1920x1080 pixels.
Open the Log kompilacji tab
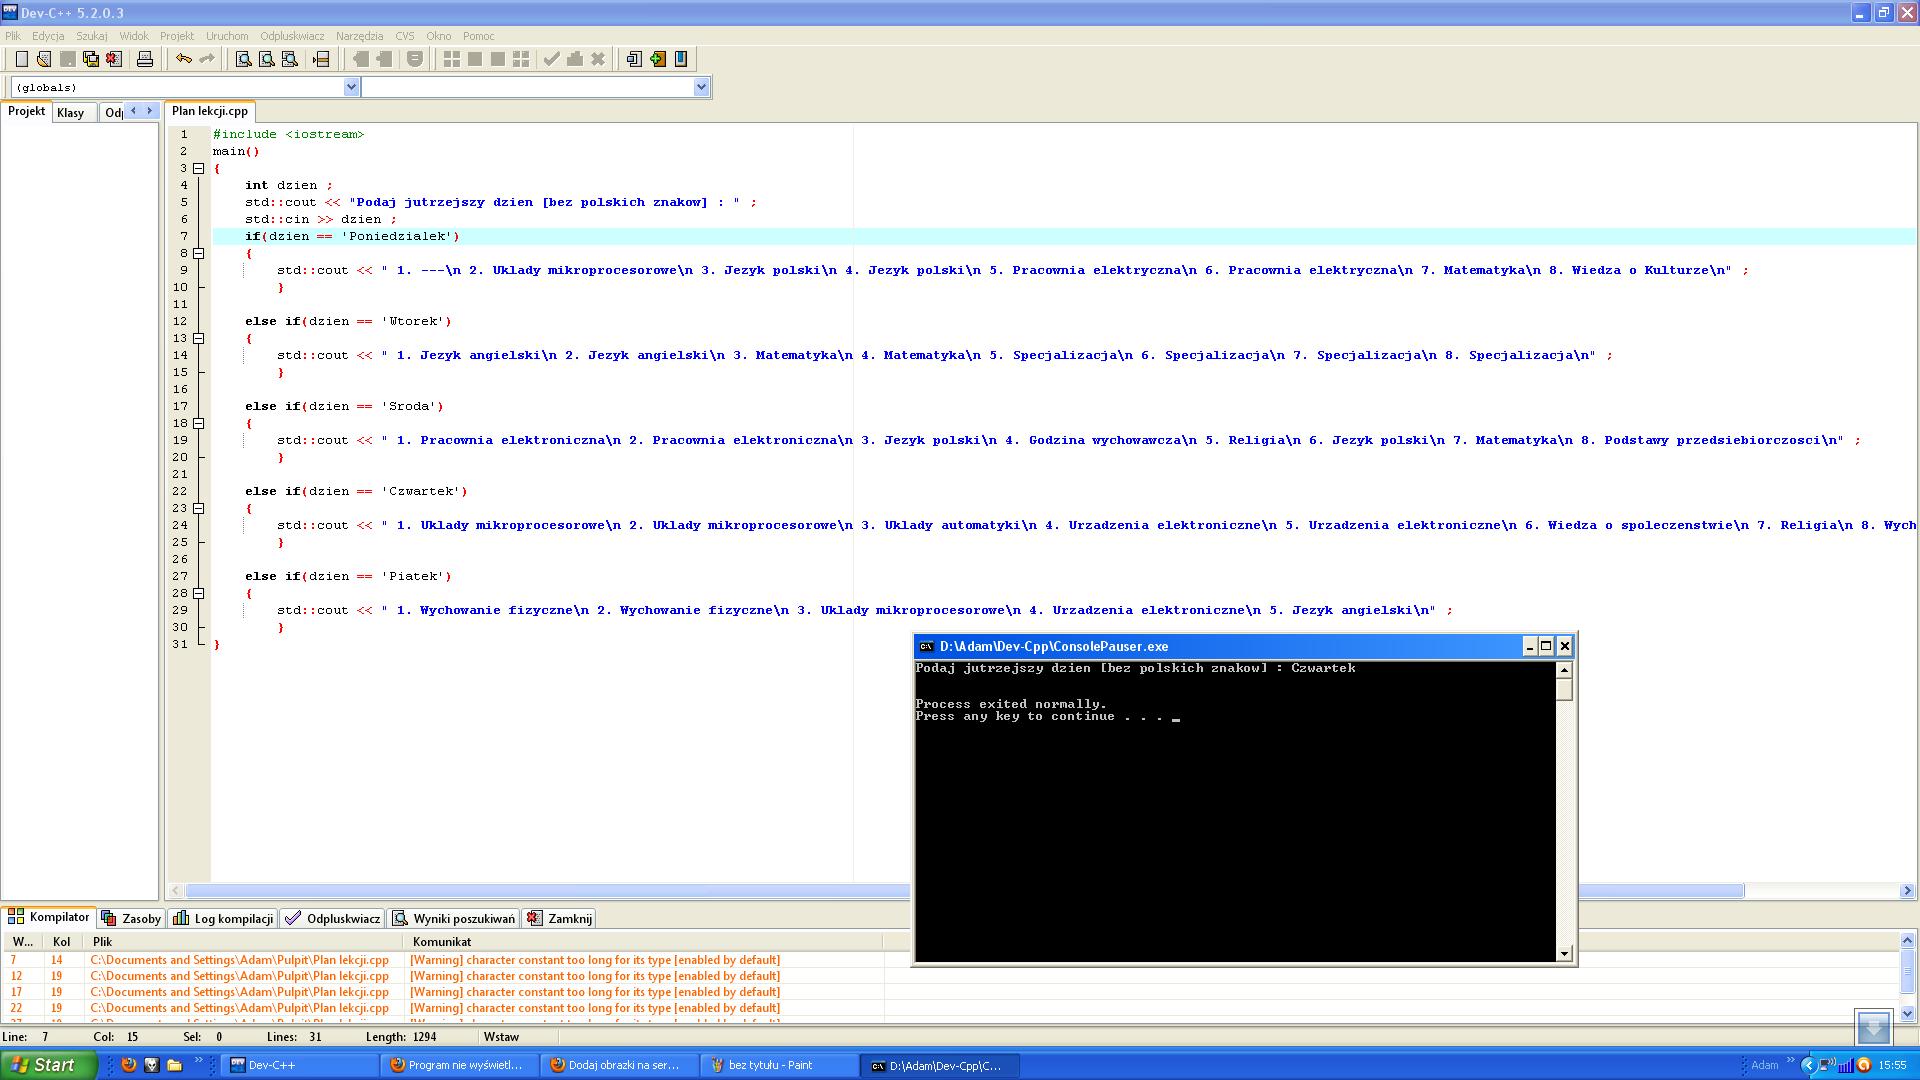click(223, 918)
